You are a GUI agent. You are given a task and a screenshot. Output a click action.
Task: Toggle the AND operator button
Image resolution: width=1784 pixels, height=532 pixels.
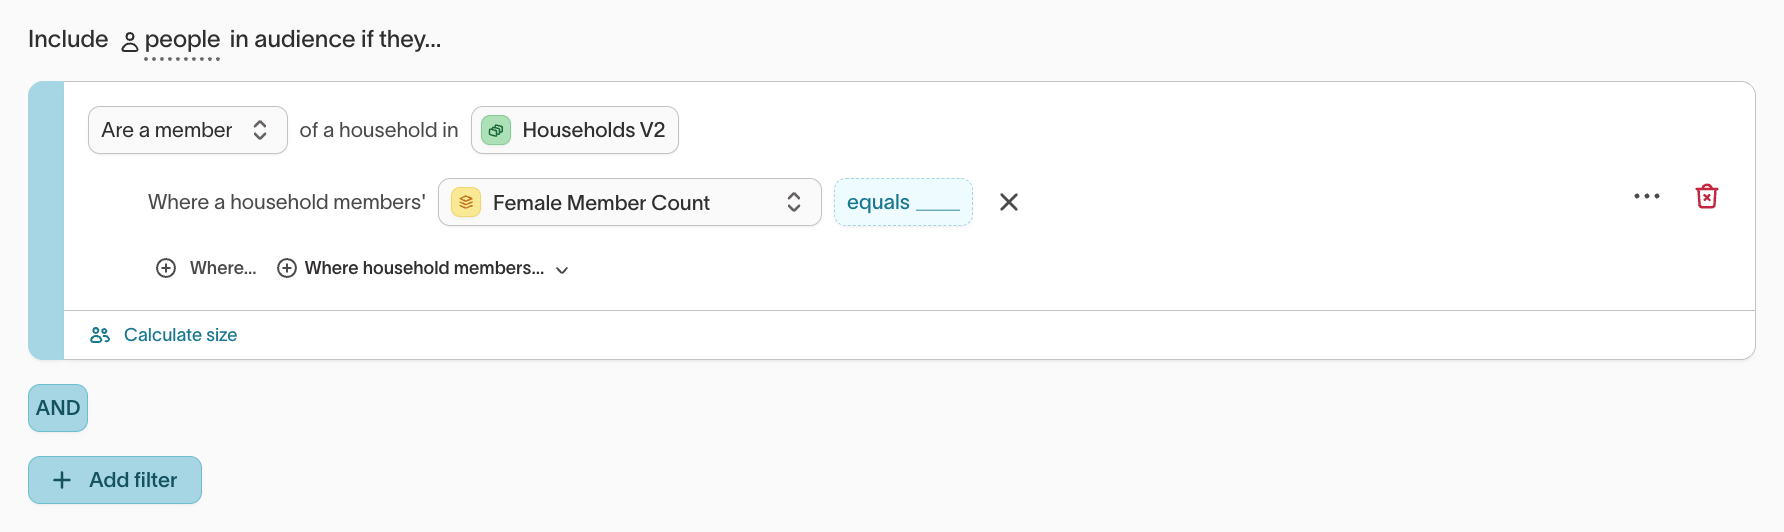(x=58, y=408)
